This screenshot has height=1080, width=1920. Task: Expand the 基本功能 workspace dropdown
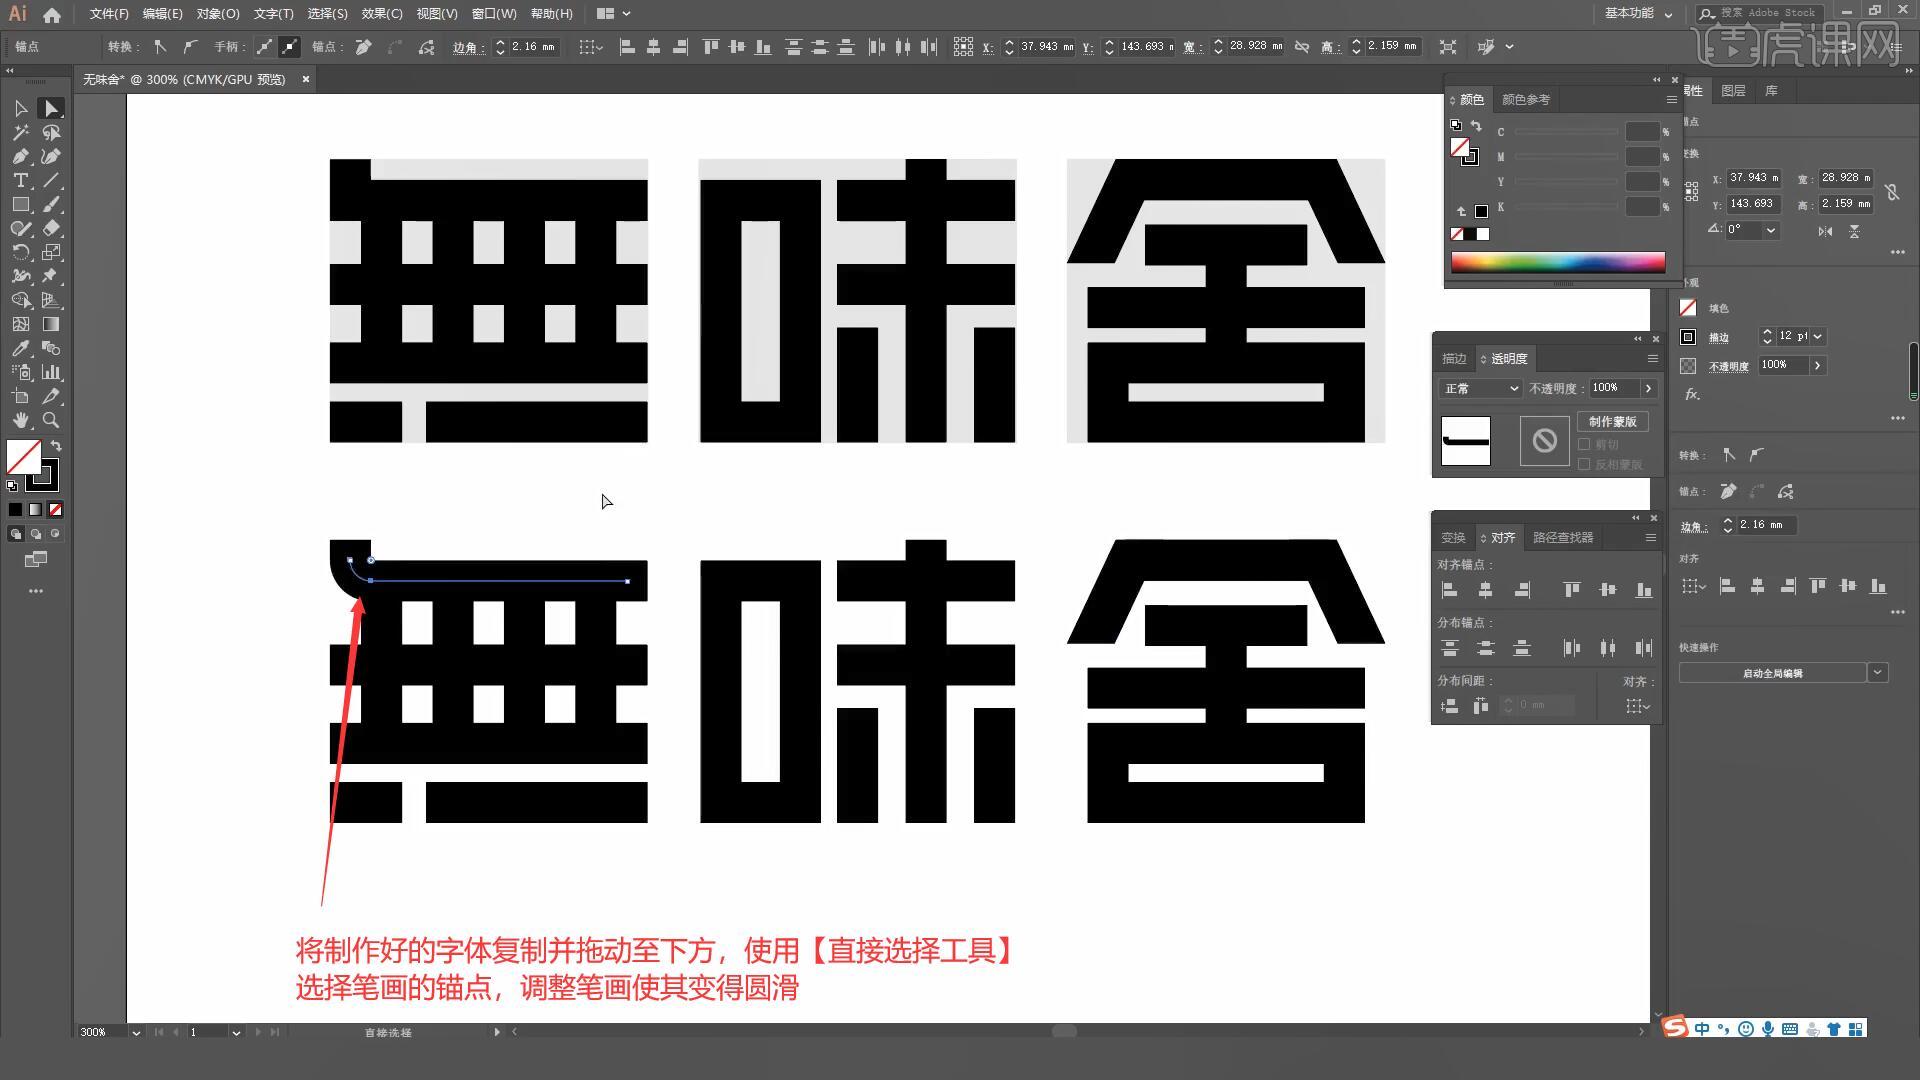1638,14
